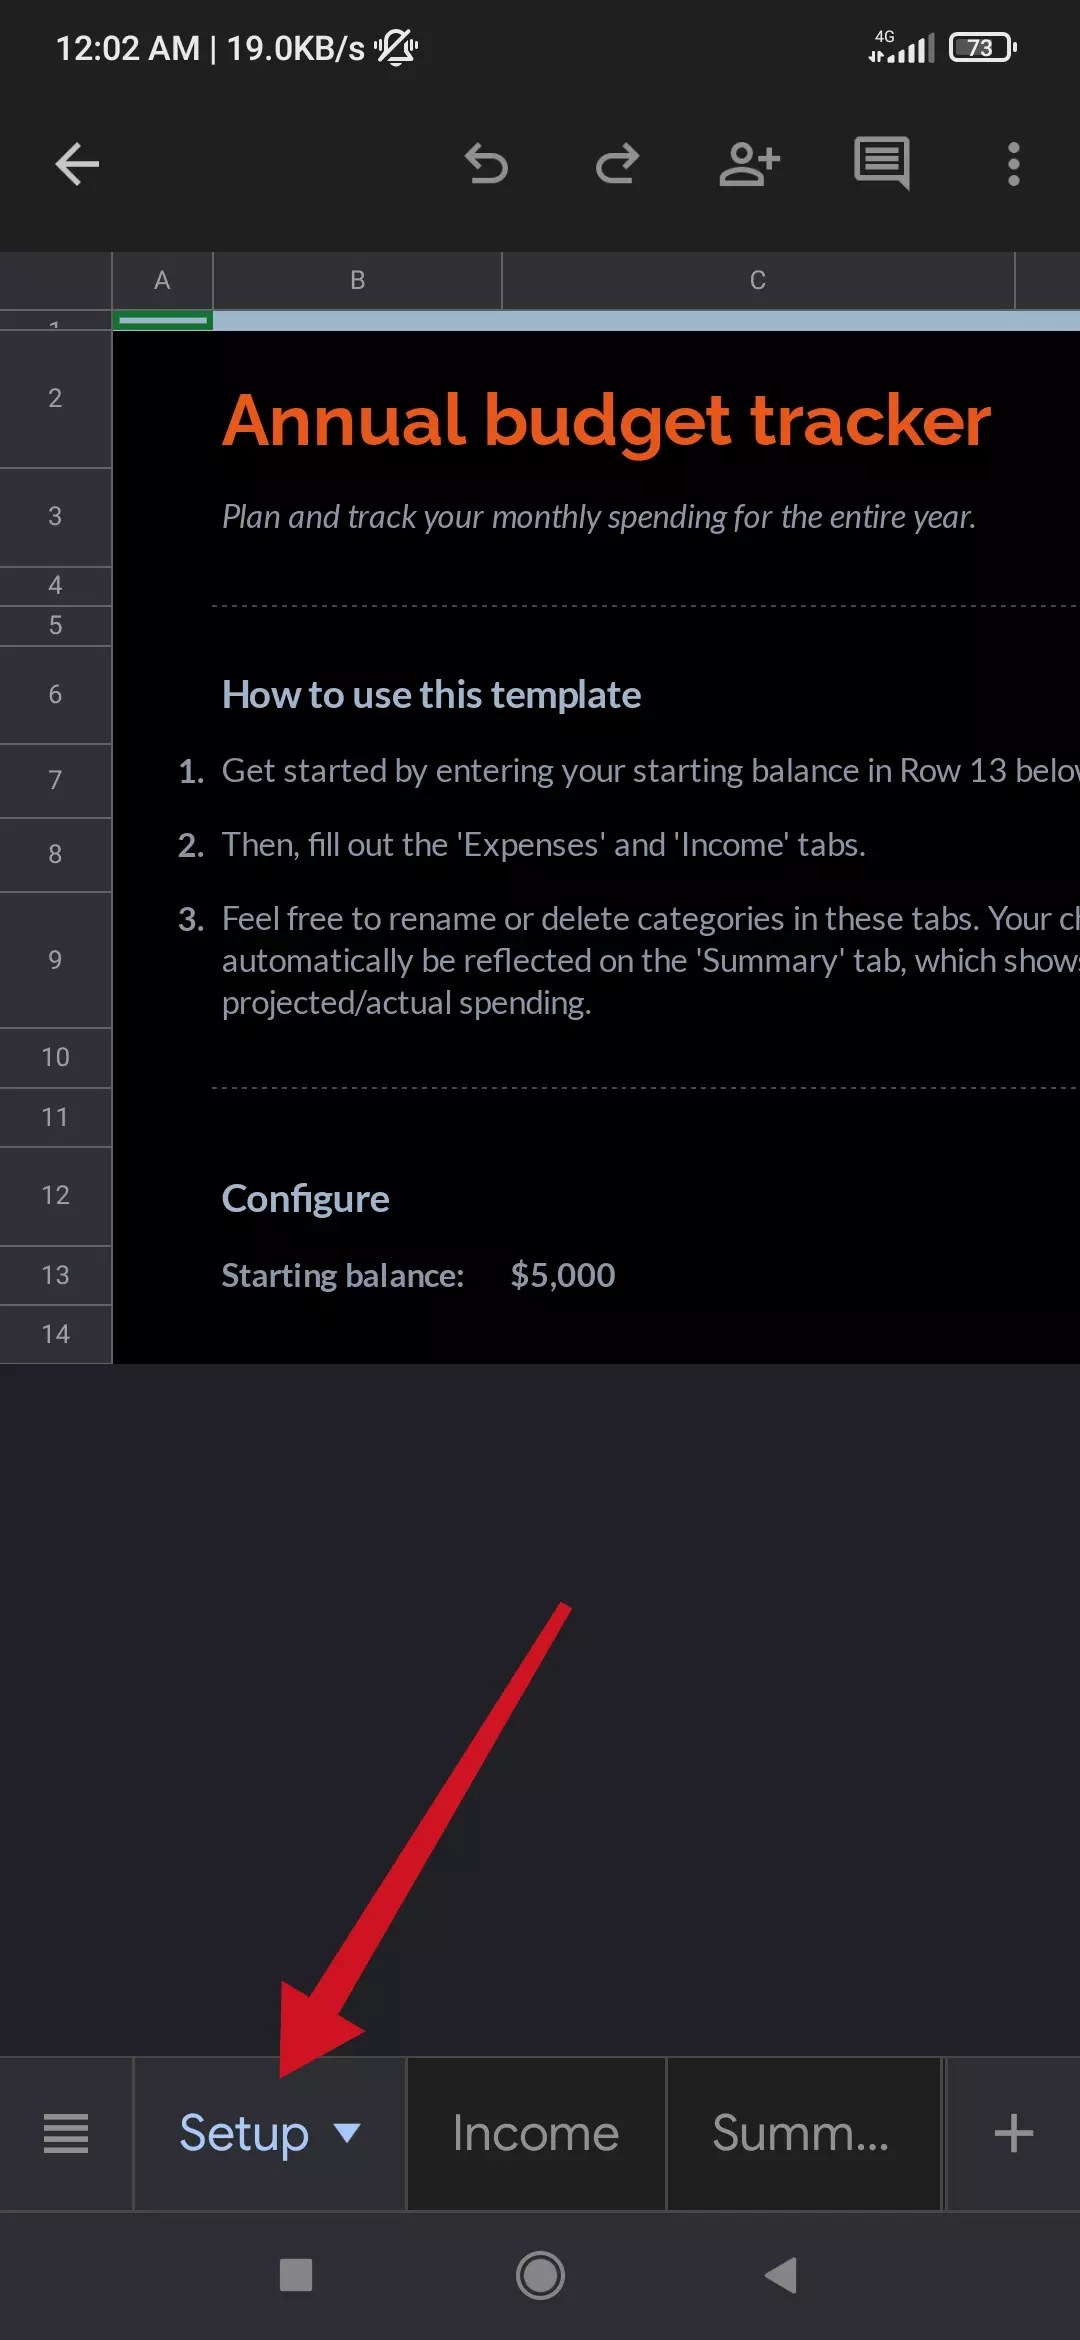Select column A header
The image size is (1080, 2340).
[x=162, y=280]
